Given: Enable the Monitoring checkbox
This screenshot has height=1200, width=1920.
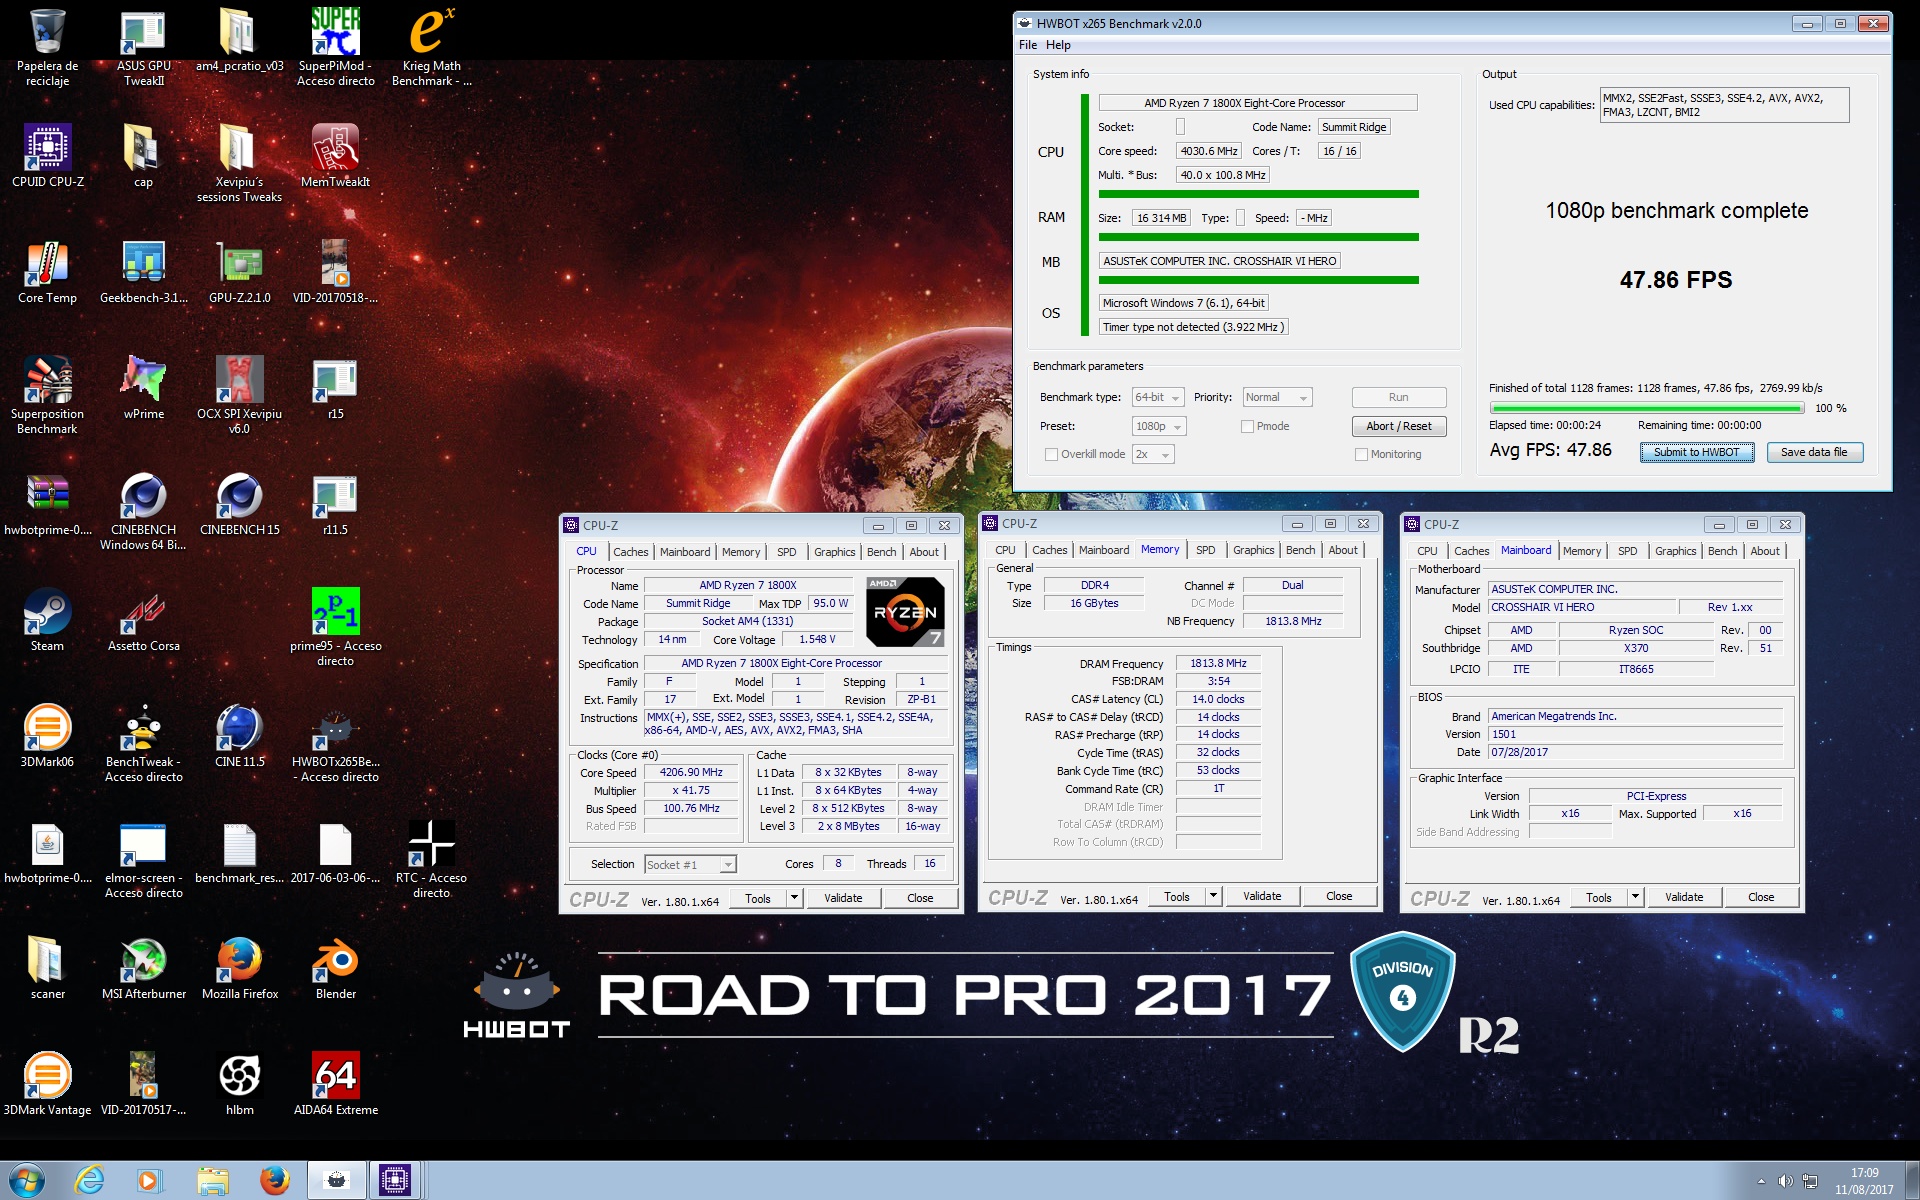Looking at the screenshot, I should pyautogui.click(x=1361, y=454).
